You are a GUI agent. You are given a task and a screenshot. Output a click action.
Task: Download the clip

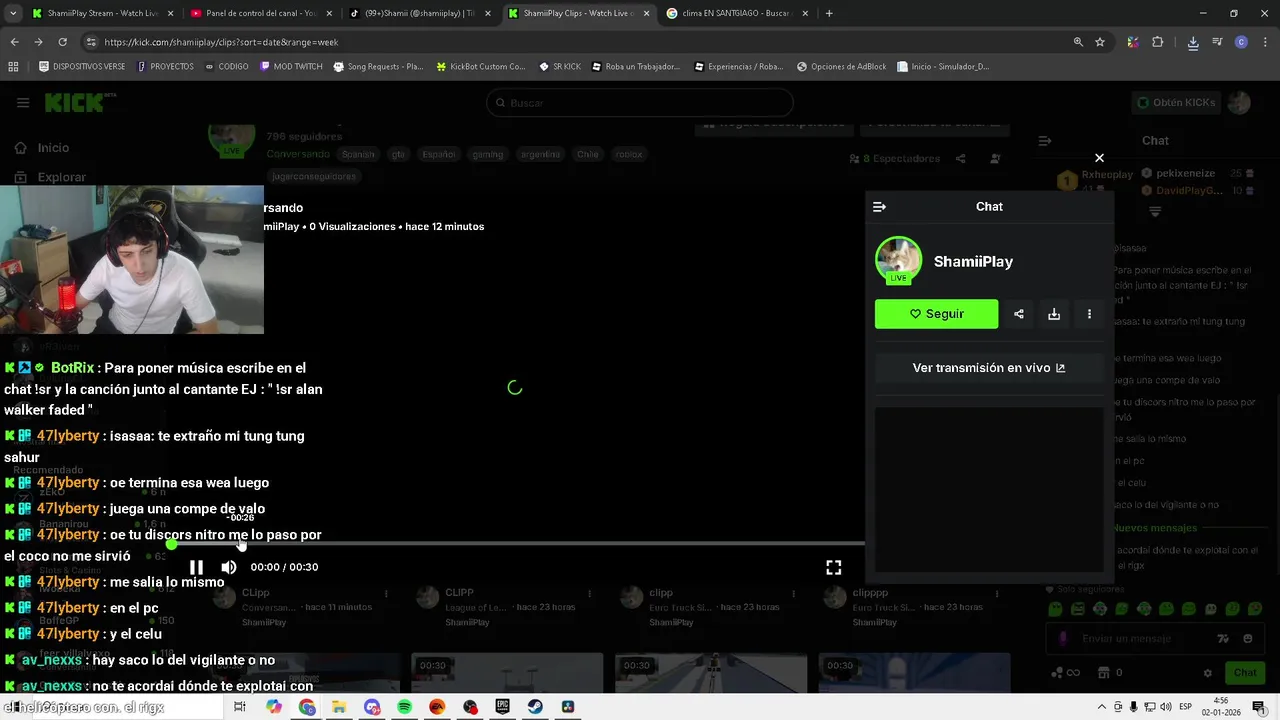pyautogui.click(x=1054, y=314)
